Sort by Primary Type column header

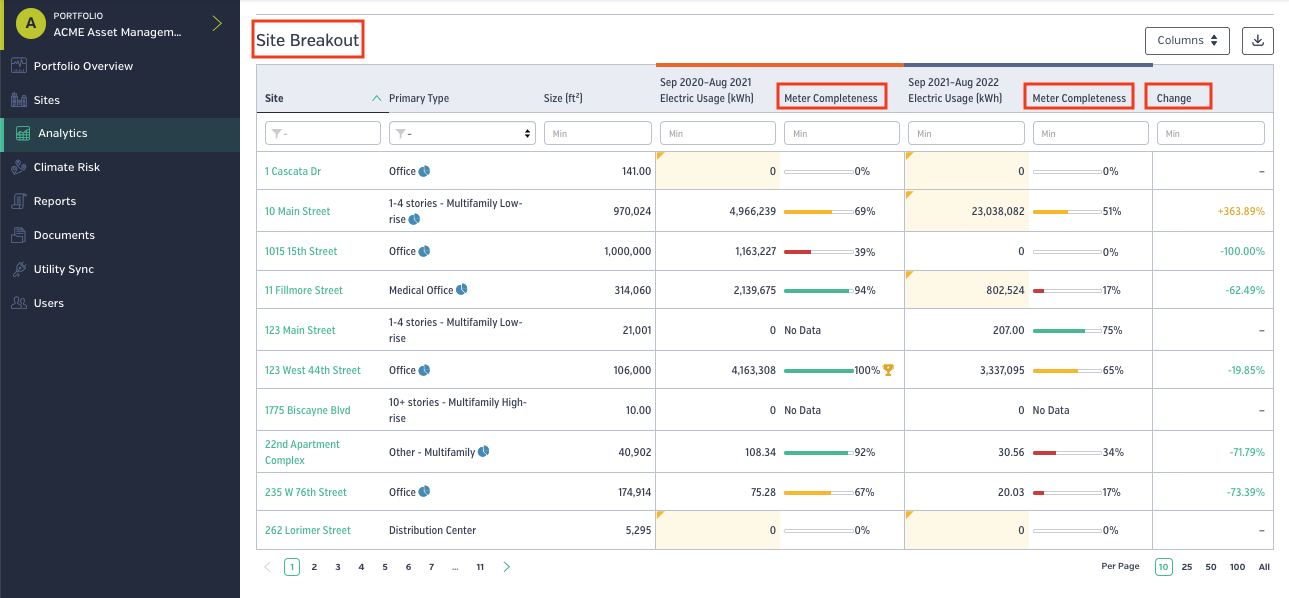tap(419, 99)
